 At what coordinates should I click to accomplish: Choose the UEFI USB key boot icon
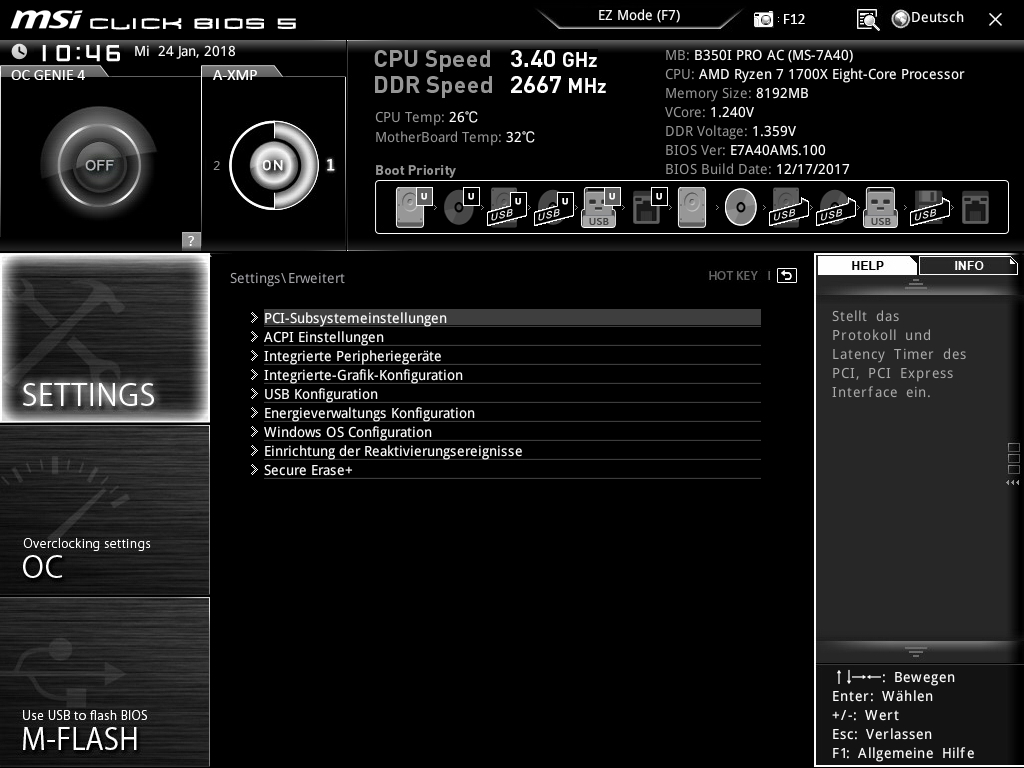pos(600,208)
